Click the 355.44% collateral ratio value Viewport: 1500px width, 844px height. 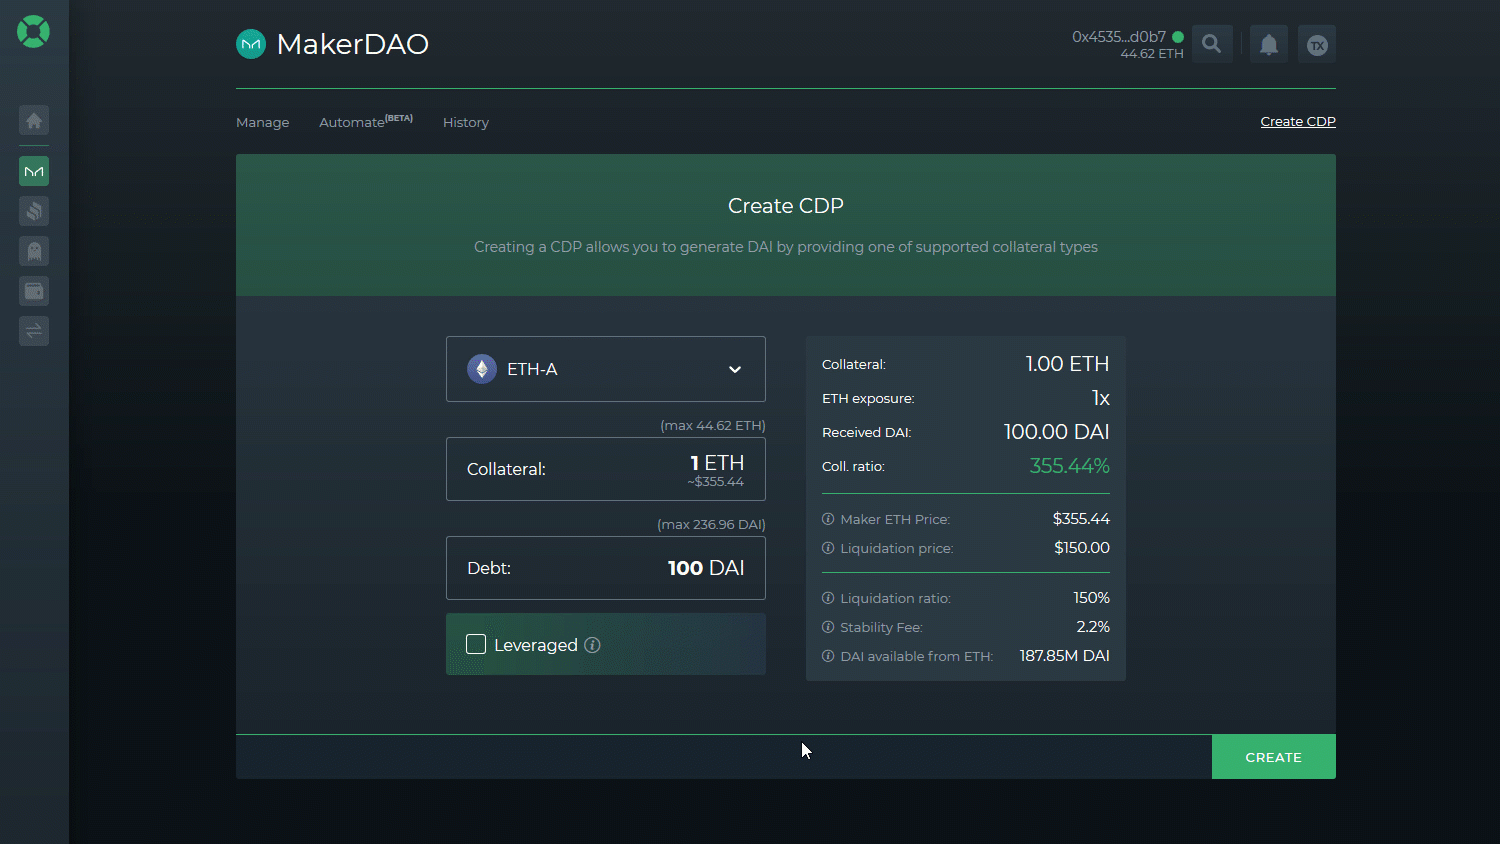1069,466
